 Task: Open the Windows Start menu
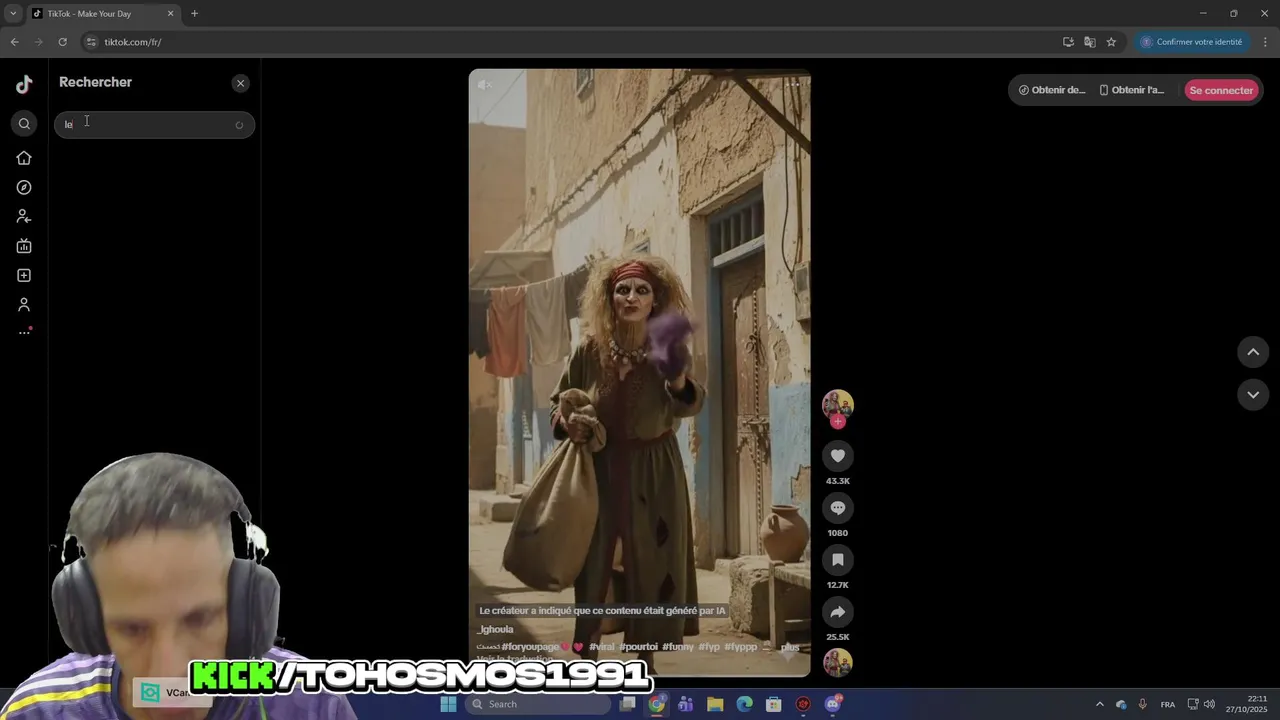tap(448, 704)
